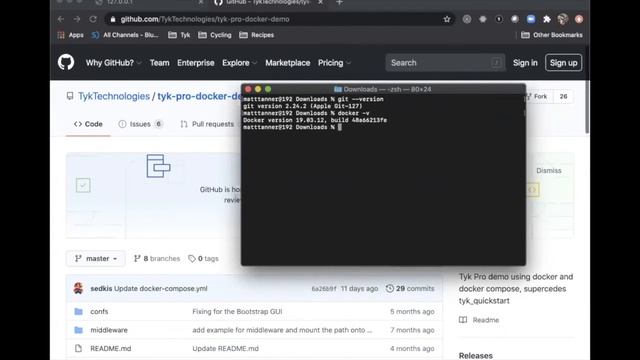The height and width of the screenshot is (360, 640).
Task: Open the tyk-pro-docker-demo repository link
Action: pos(199,96)
